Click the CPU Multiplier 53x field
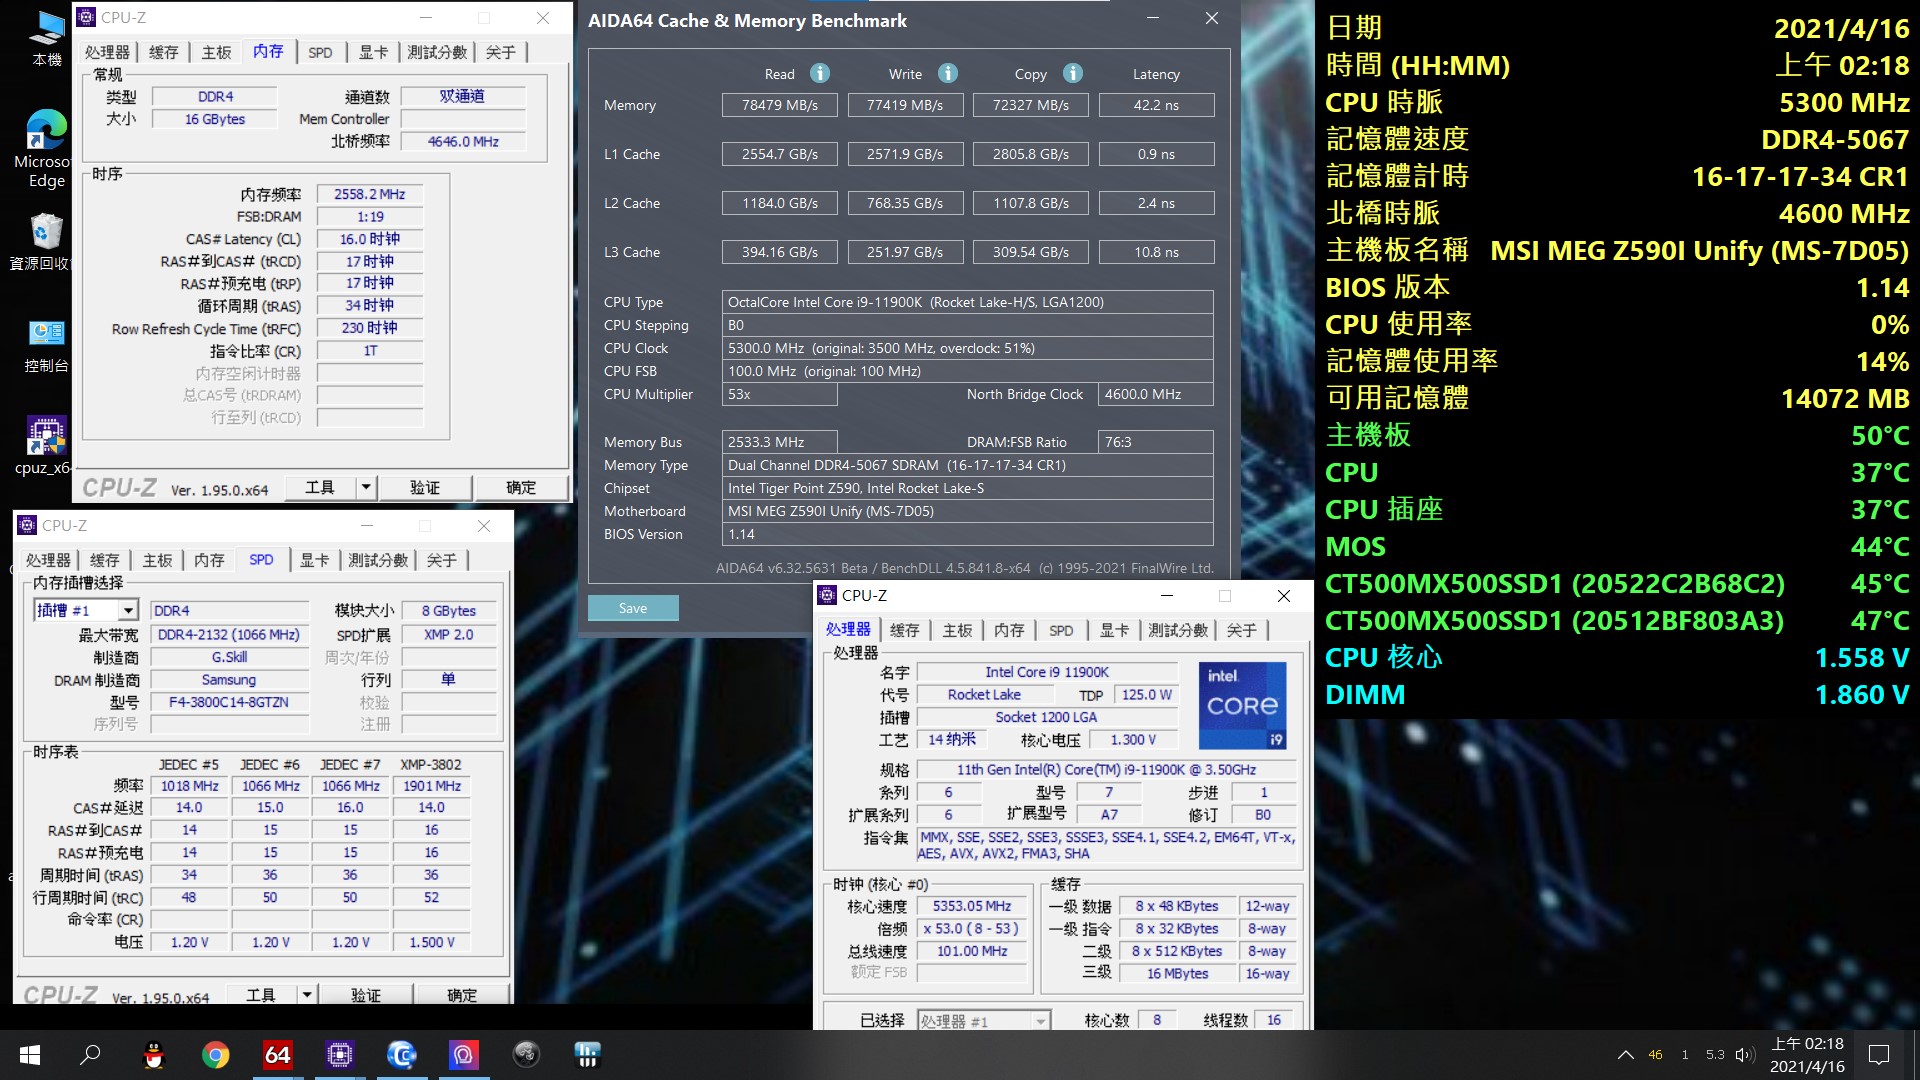The width and height of the screenshot is (1920, 1080). click(780, 394)
